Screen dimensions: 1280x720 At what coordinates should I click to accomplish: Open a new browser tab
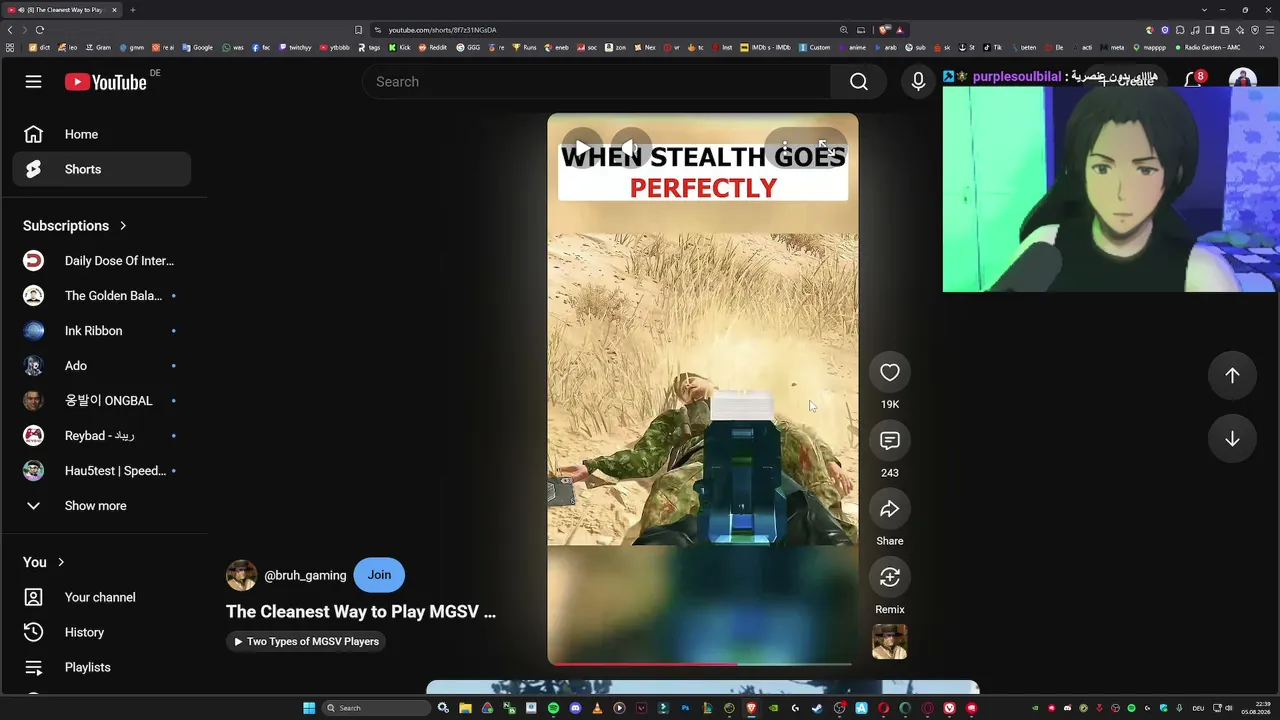(x=132, y=10)
